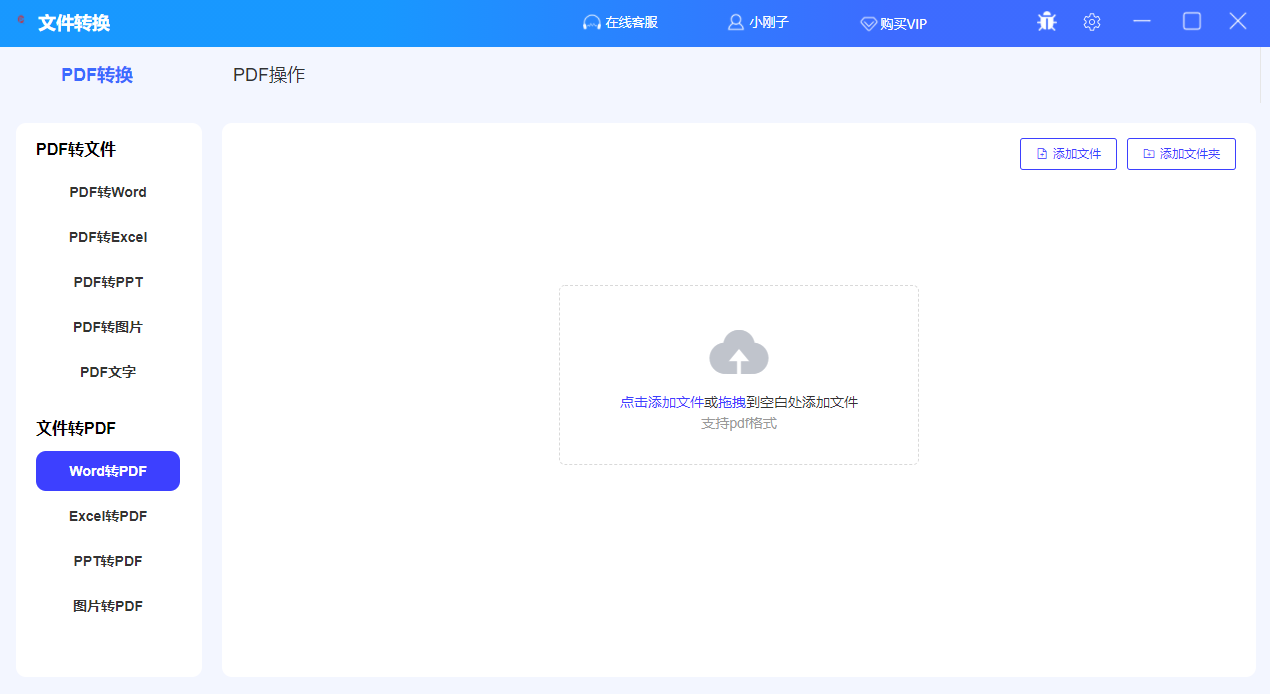Click the folder icon inside 添加文件夹 button
Viewport: 1270px width, 694px height.
pyautogui.click(x=1148, y=153)
